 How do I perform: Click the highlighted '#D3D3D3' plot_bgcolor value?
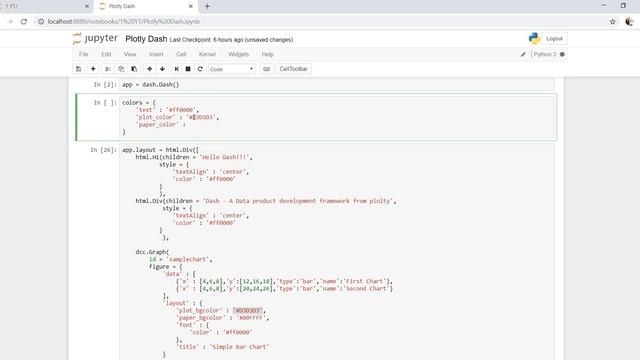tap(247, 311)
